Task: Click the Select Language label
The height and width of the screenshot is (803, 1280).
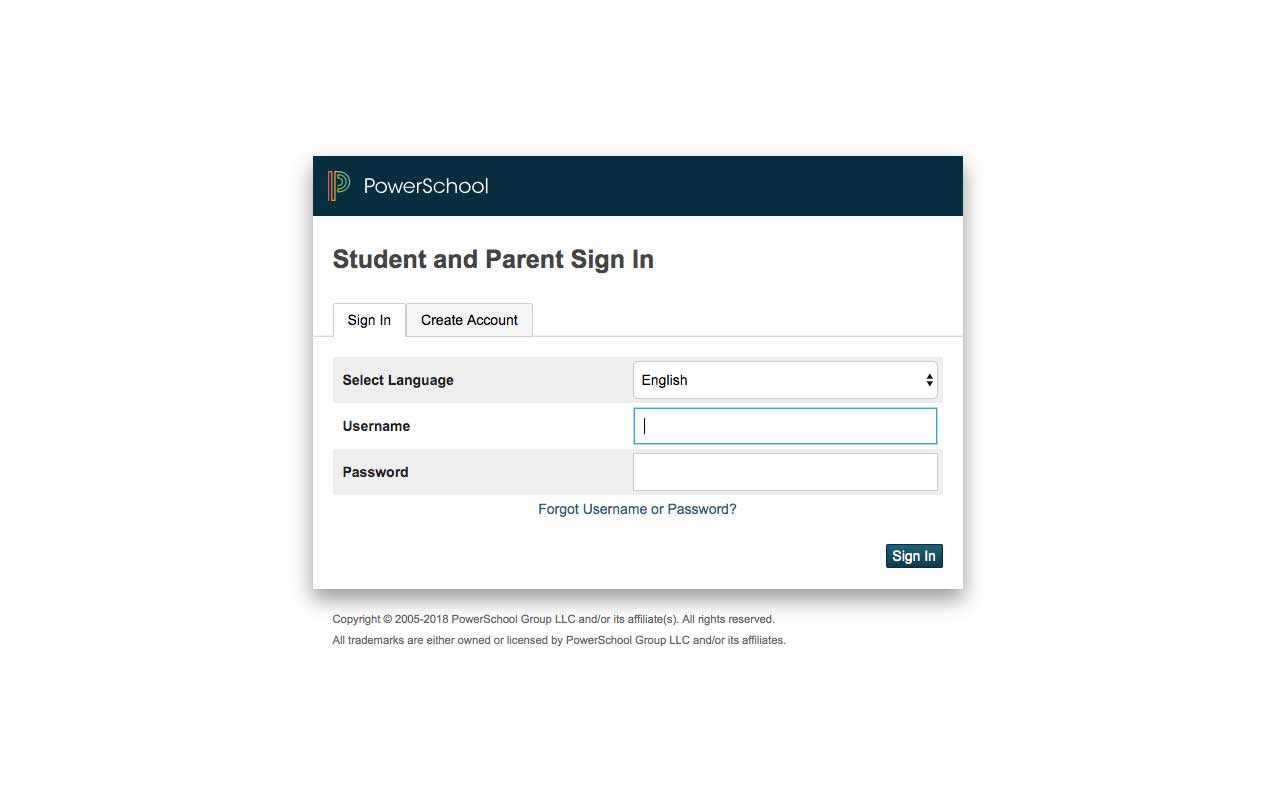Action: click(x=398, y=380)
